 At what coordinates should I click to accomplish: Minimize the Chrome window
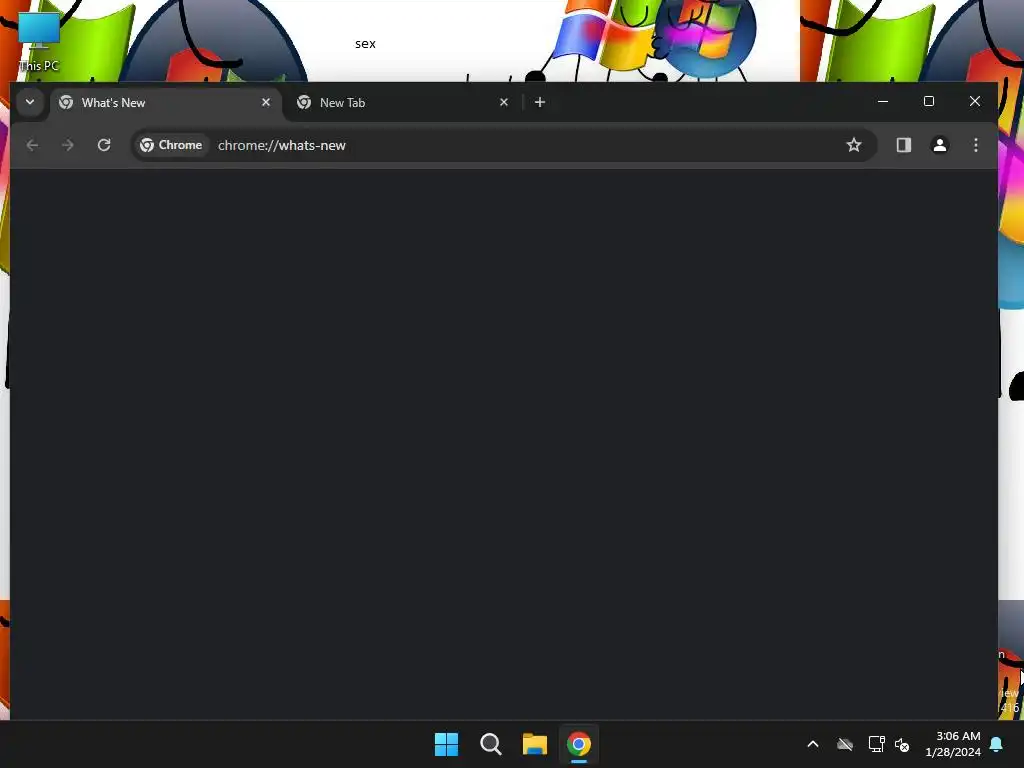(x=883, y=101)
